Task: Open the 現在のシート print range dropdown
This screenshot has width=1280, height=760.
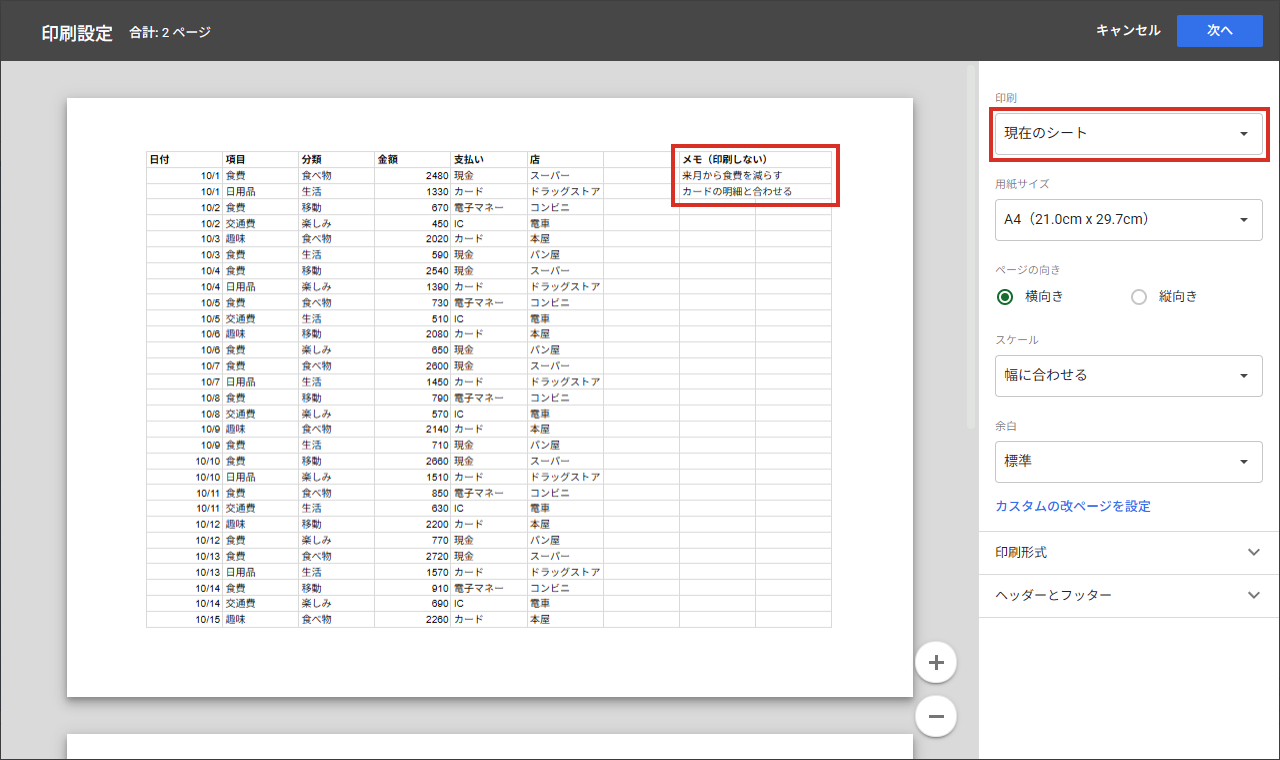Action: click(x=1128, y=133)
